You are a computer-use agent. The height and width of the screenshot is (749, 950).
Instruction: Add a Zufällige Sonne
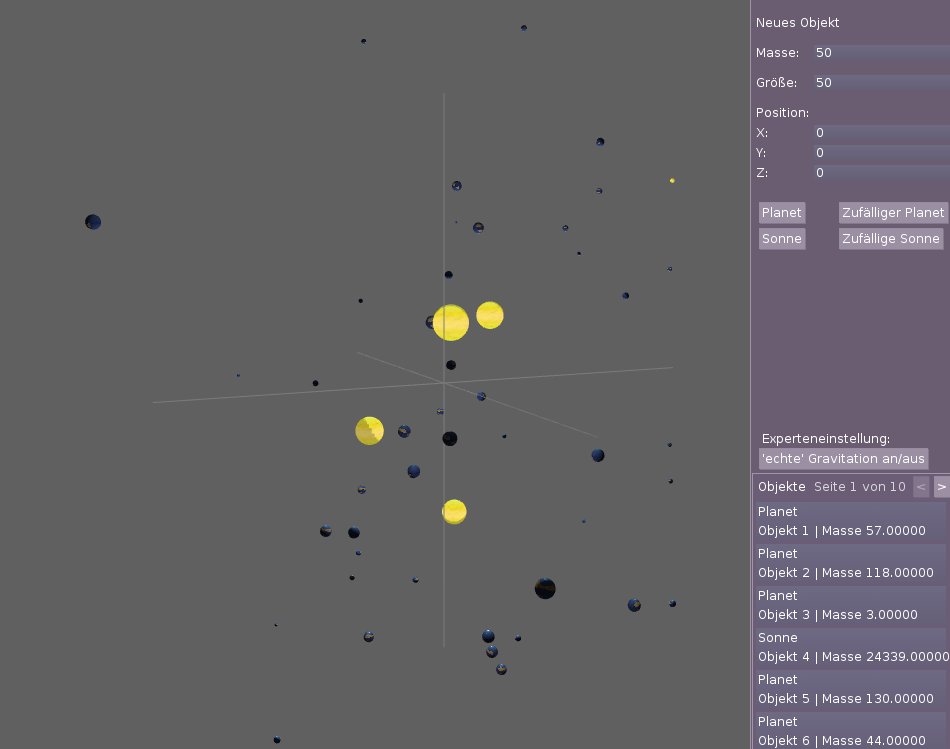(x=891, y=239)
